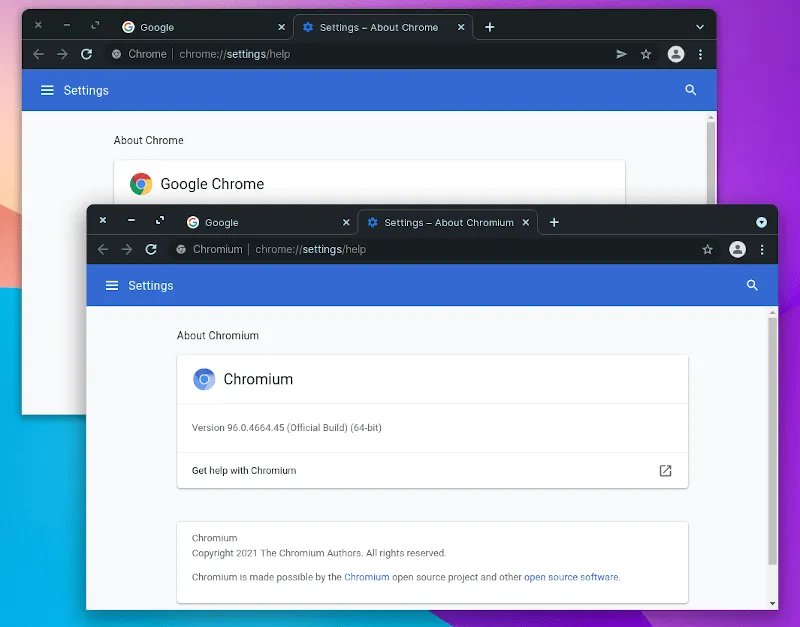Click the search icon in Chromium Settings
800x627 pixels.
[x=752, y=285]
